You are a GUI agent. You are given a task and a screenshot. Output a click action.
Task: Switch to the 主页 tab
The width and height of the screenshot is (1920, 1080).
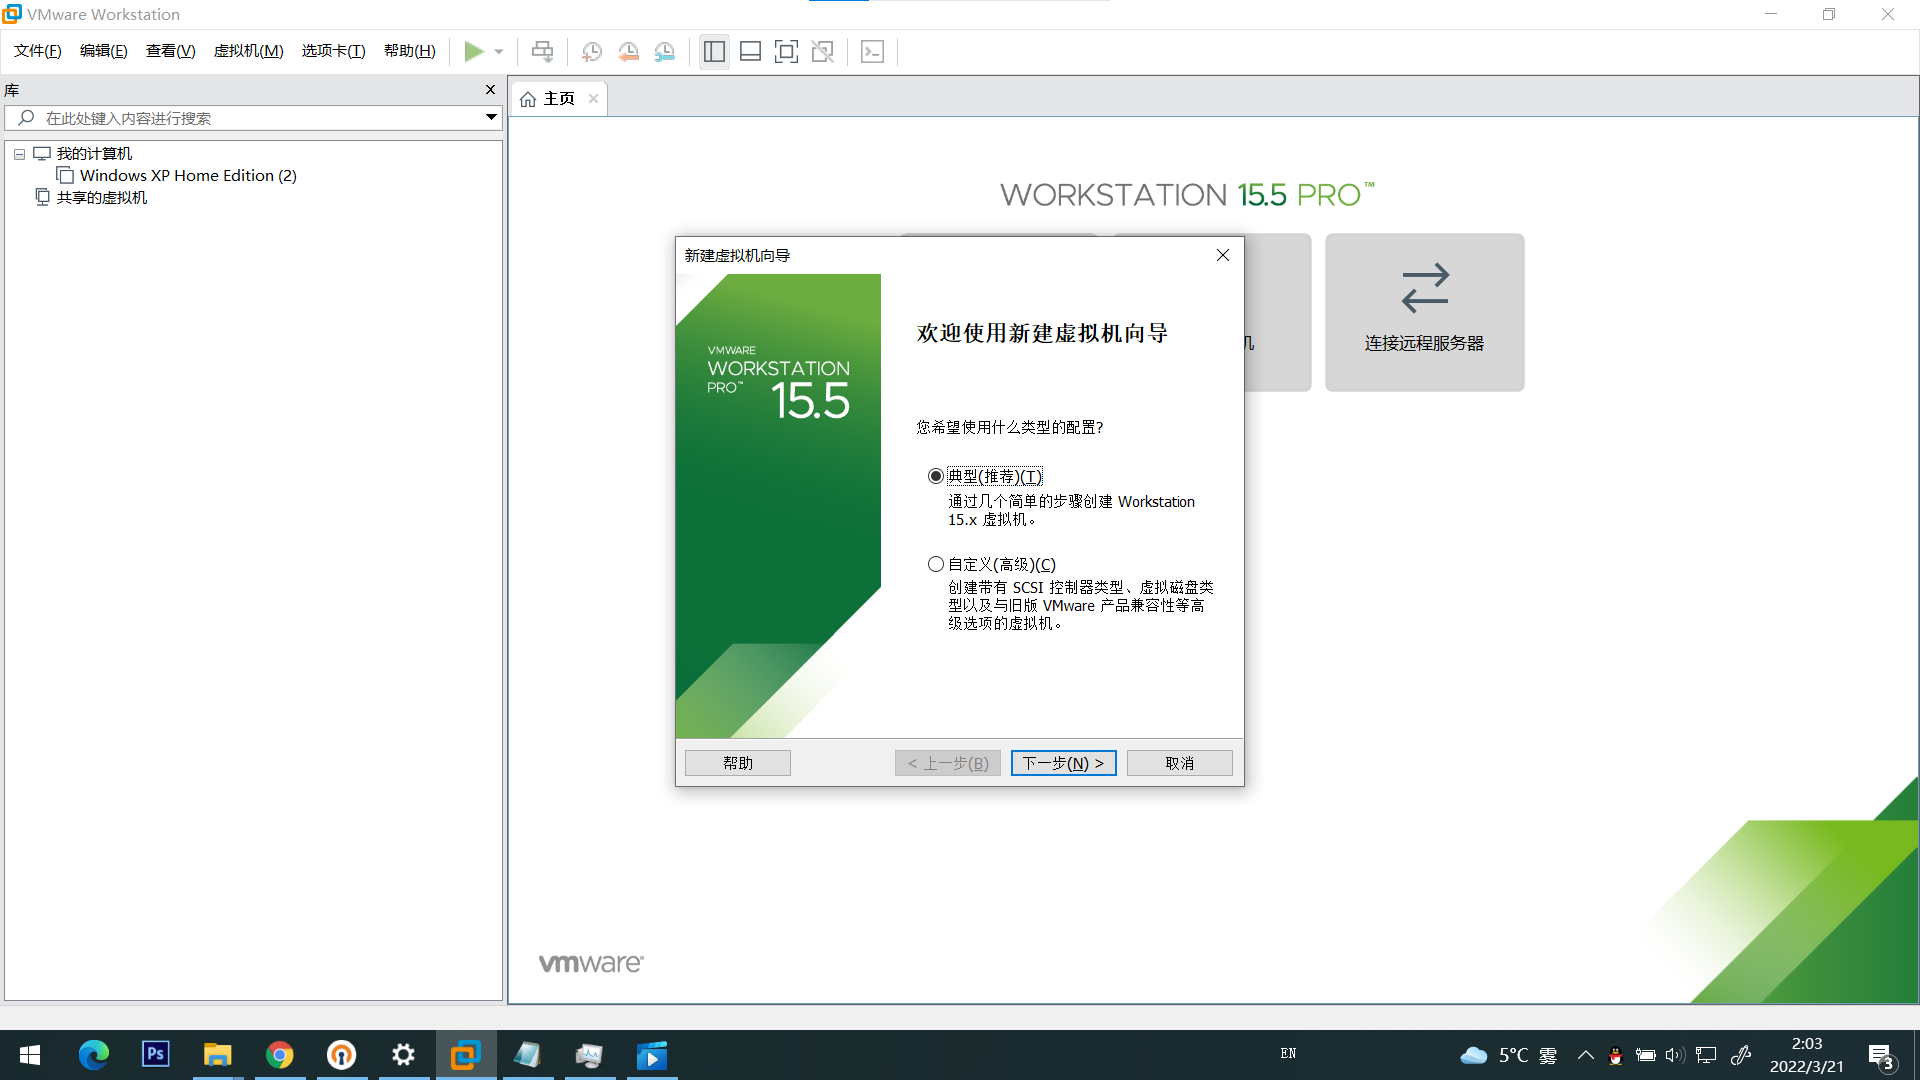(558, 98)
